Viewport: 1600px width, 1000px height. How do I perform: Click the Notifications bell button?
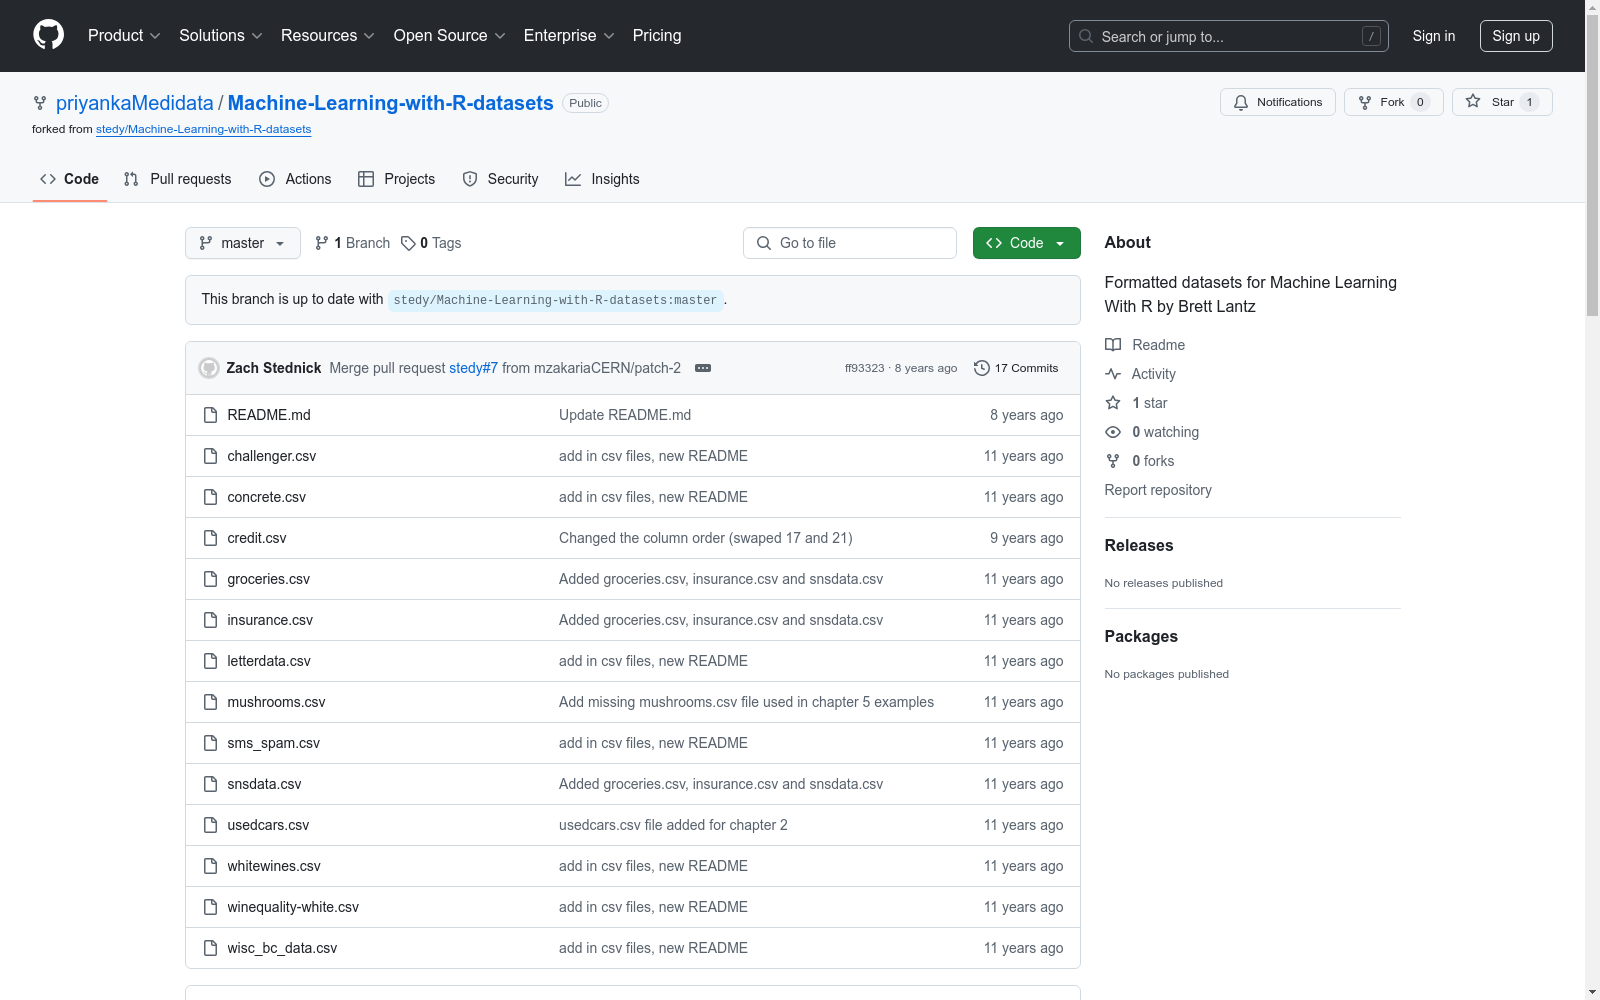click(x=1277, y=102)
